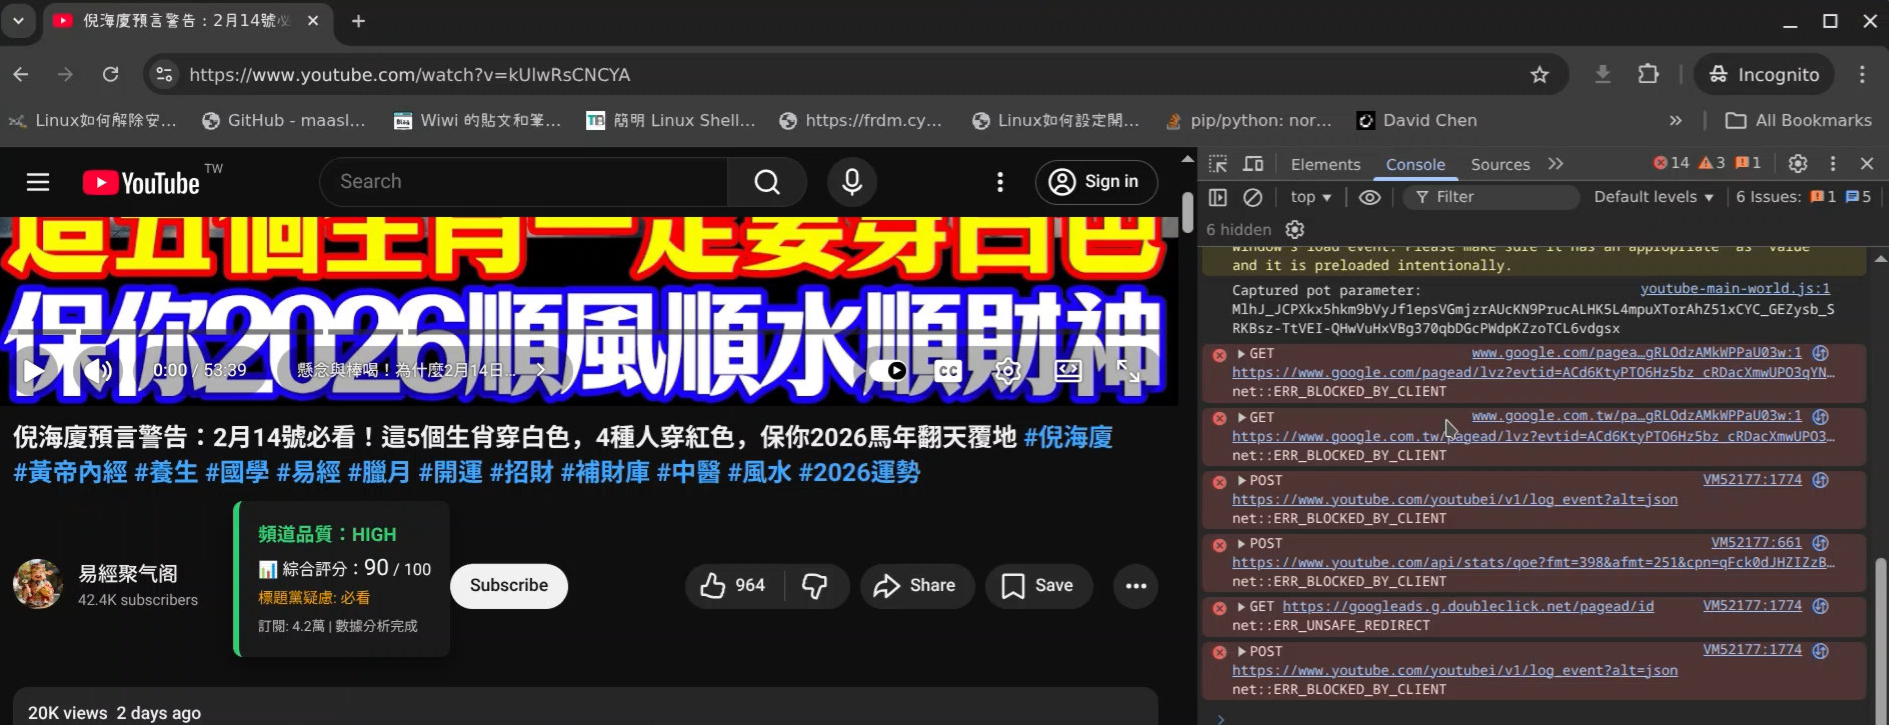The height and width of the screenshot is (725, 1889).
Task: Open VM52177:661 source link
Action: click(x=1756, y=543)
